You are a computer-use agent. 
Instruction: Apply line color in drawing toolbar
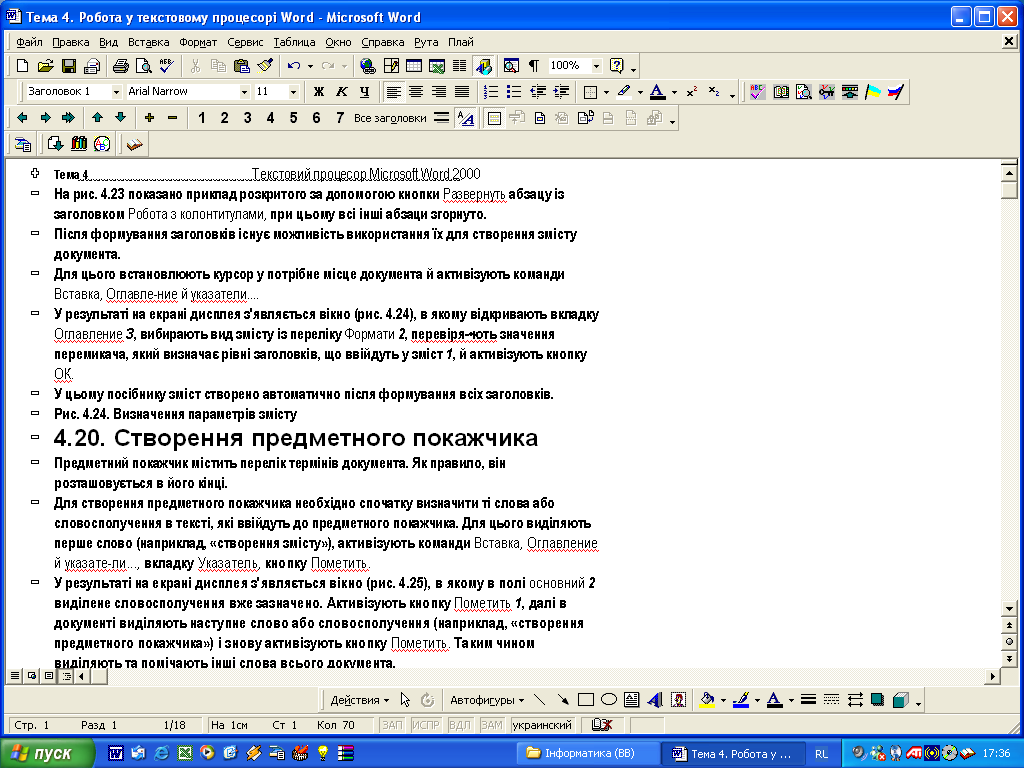(741, 700)
